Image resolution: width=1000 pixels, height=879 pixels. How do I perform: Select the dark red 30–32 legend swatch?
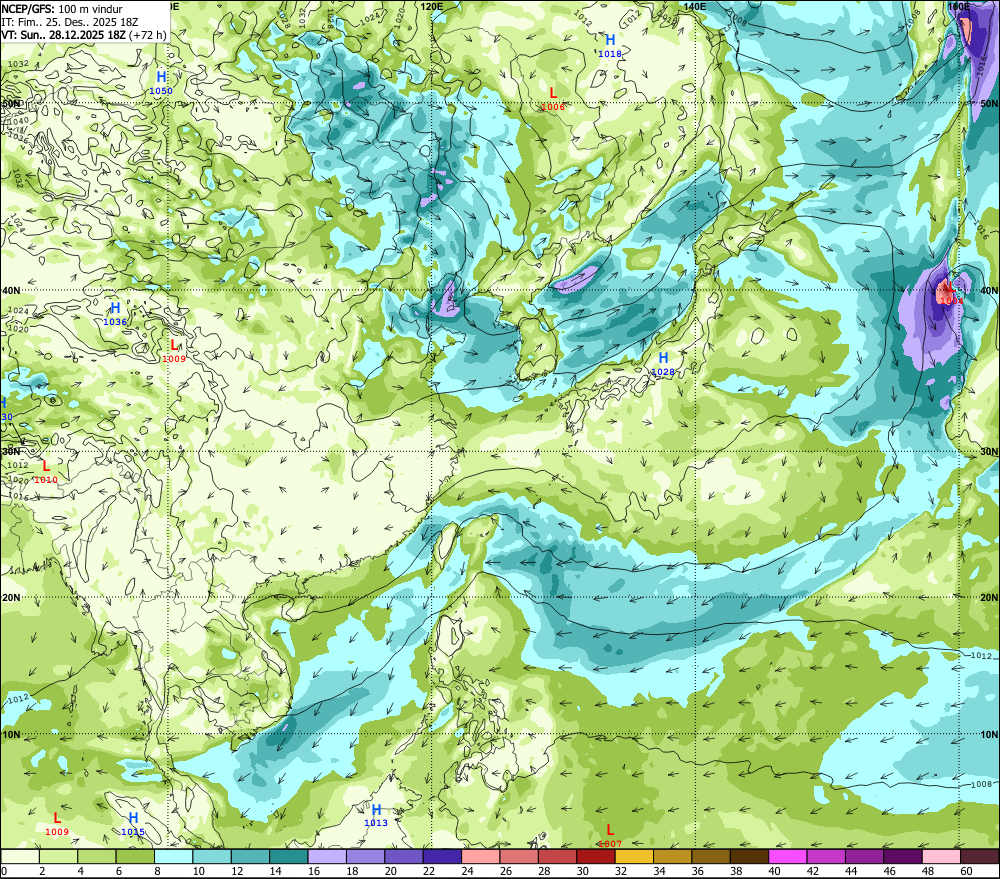pyautogui.click(x=596, y=856)
